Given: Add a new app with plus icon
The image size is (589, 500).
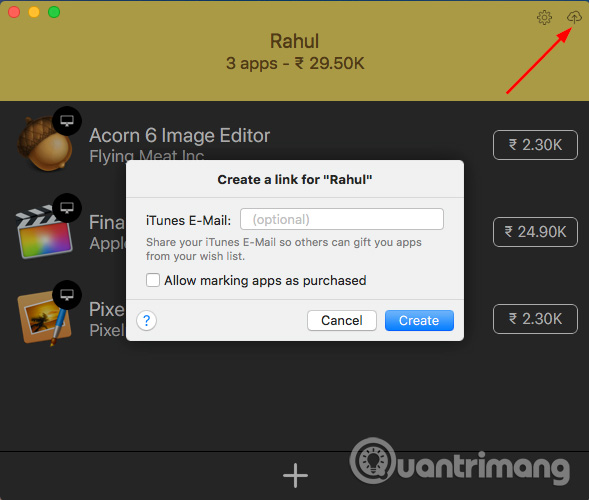Looking at the screenshot, I should [x=295, y=475].
